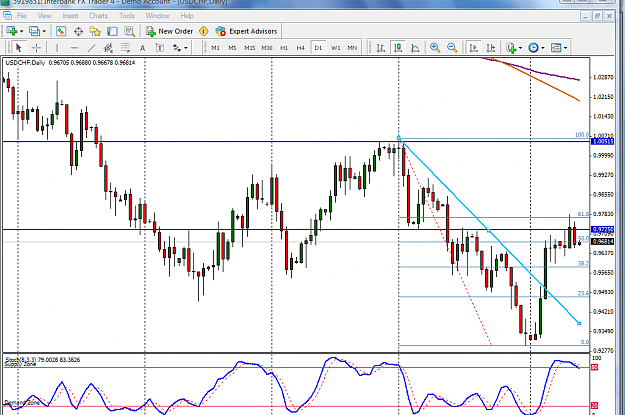Select the Draw Vertical Line tool

57,48
